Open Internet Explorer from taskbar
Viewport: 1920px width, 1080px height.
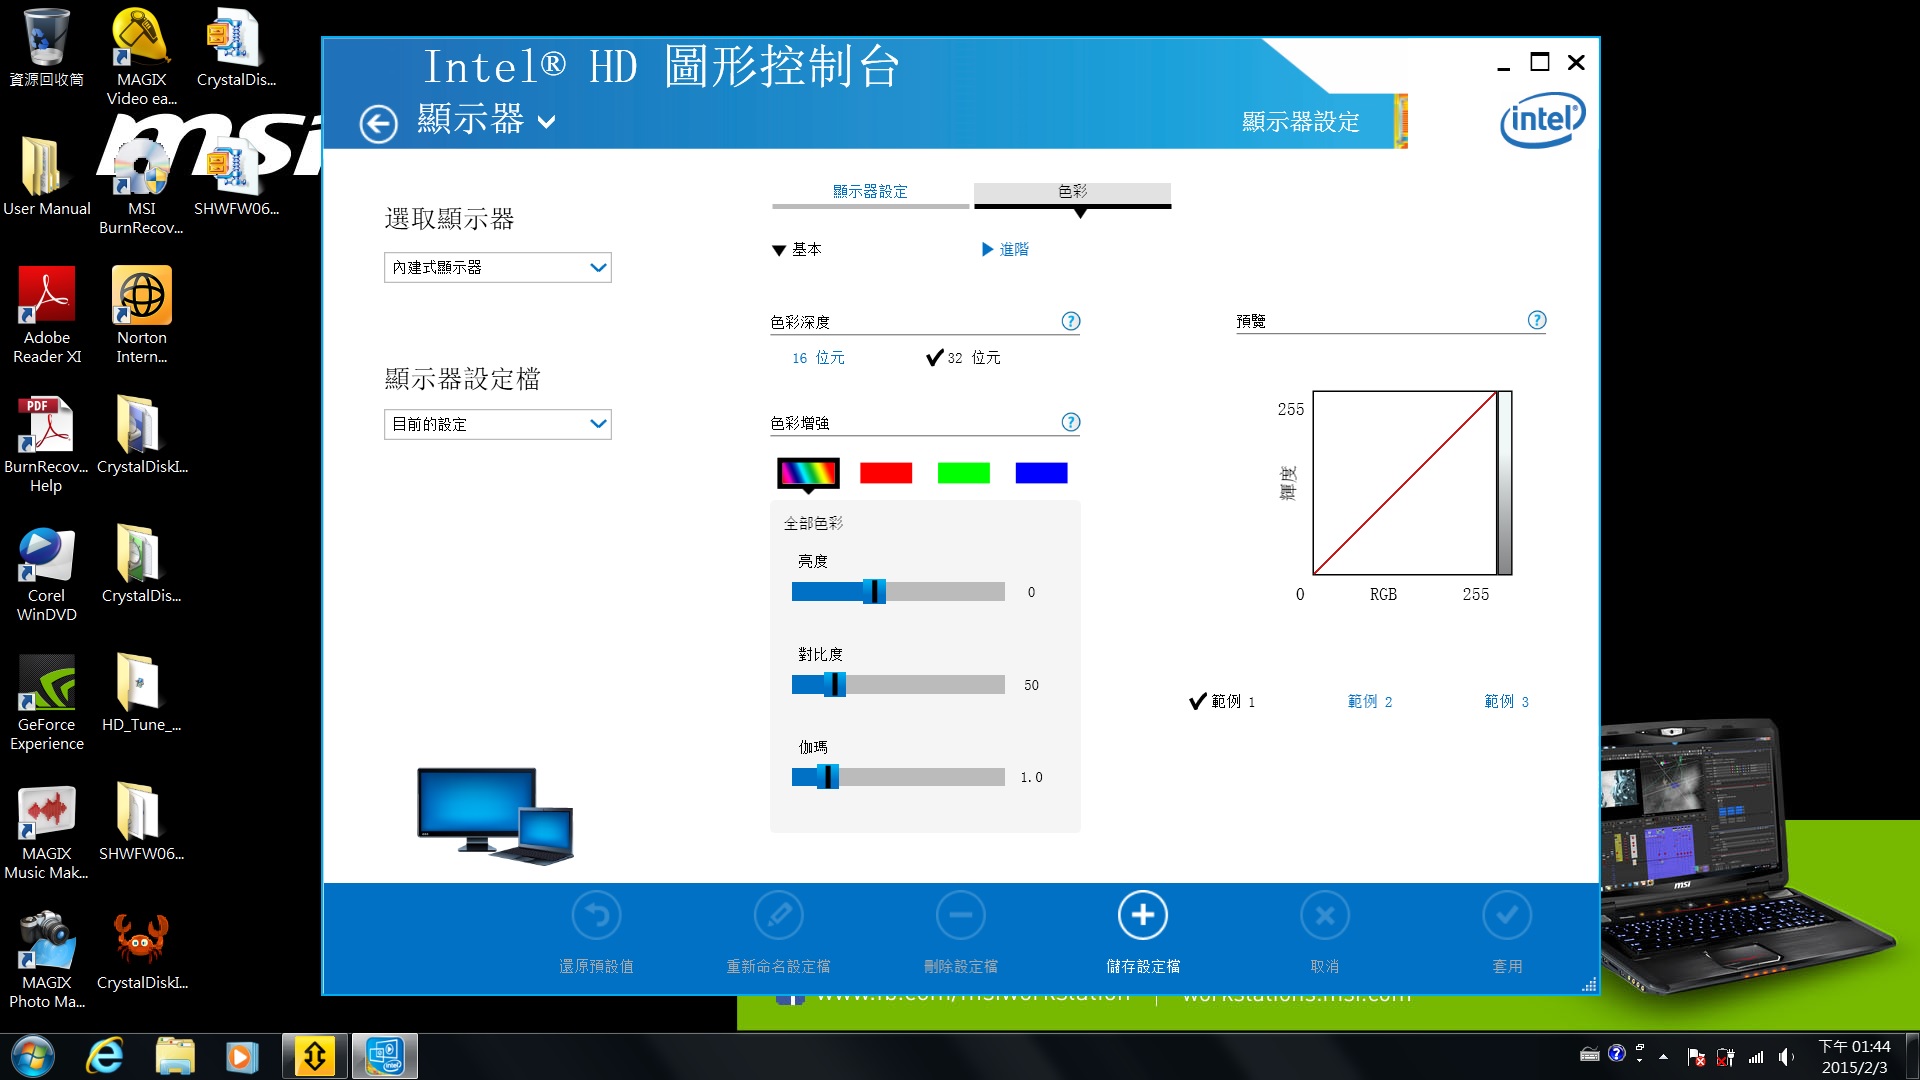click(104, 1056)
